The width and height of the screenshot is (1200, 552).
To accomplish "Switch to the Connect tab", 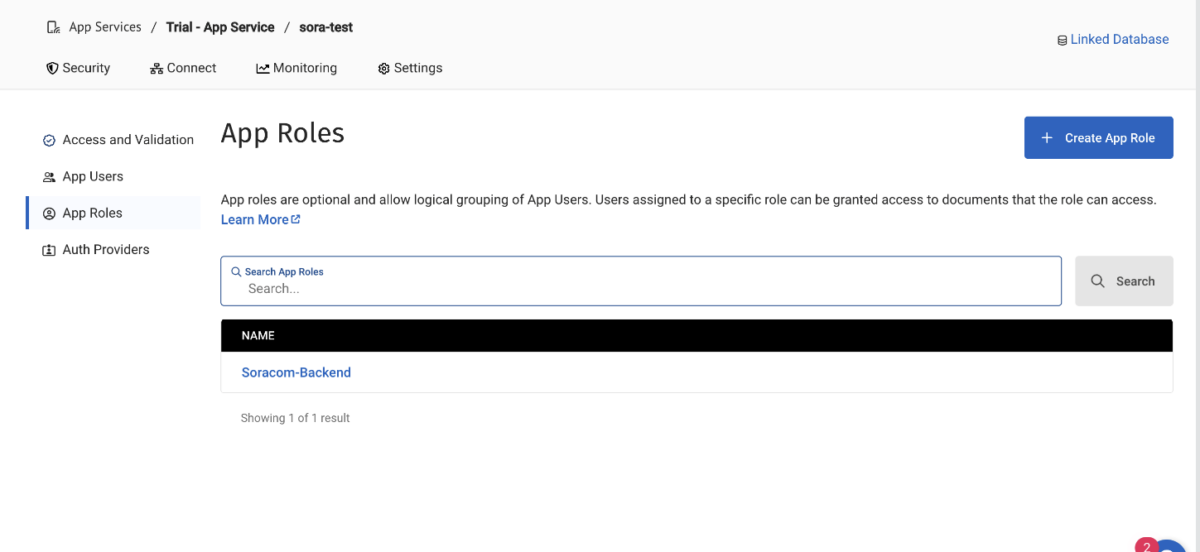I will point(191,68).
